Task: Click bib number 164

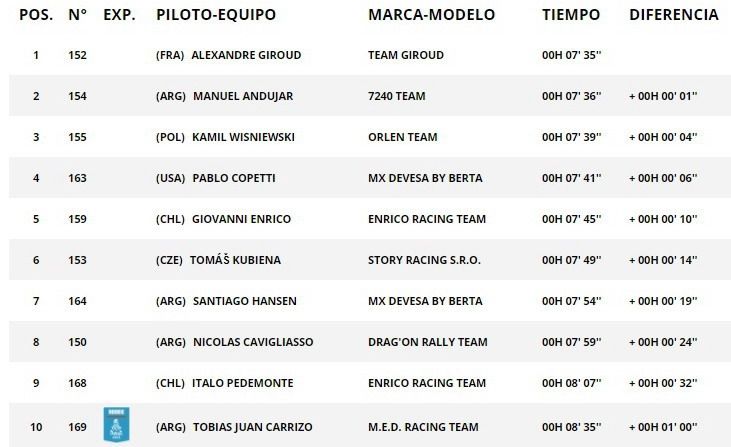Action: pos(78,301)
